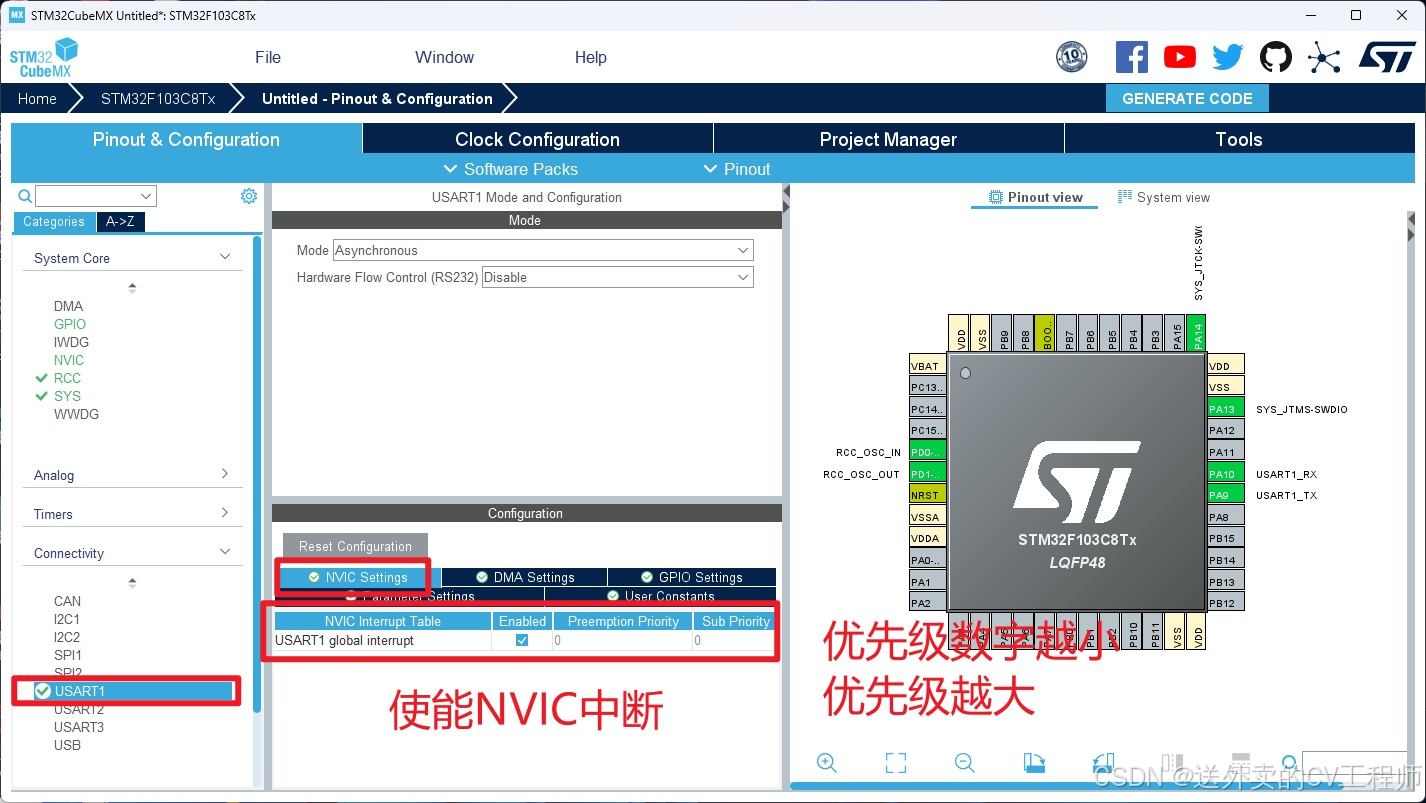Open the search settings gear icon

[248, 196]
